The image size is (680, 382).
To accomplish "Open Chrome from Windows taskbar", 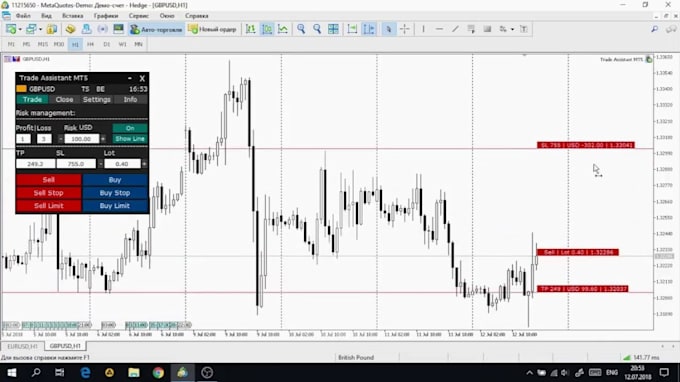I will click(158, 372).
